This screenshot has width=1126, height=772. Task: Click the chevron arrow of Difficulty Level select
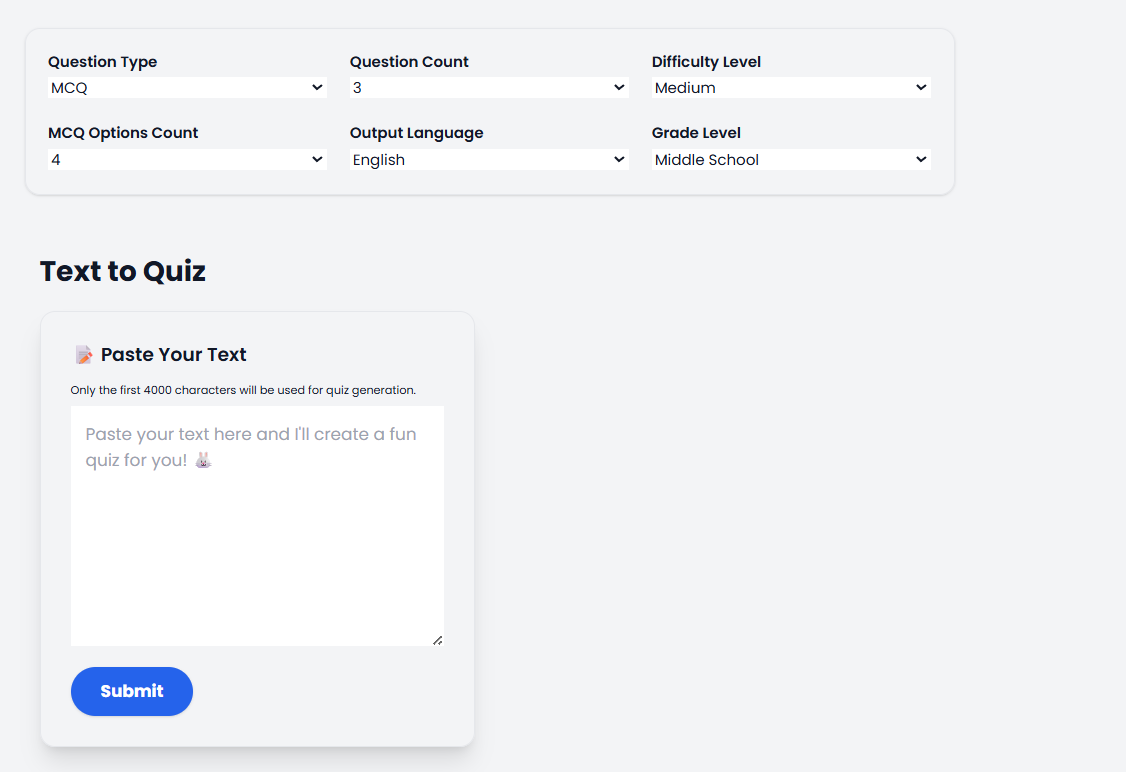(921, 88)
